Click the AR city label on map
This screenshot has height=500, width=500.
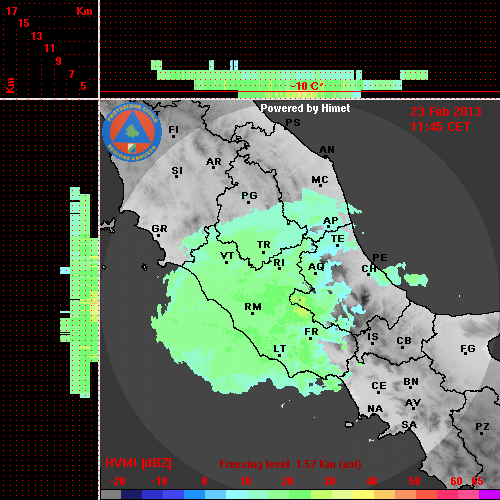tap(214, 162)
